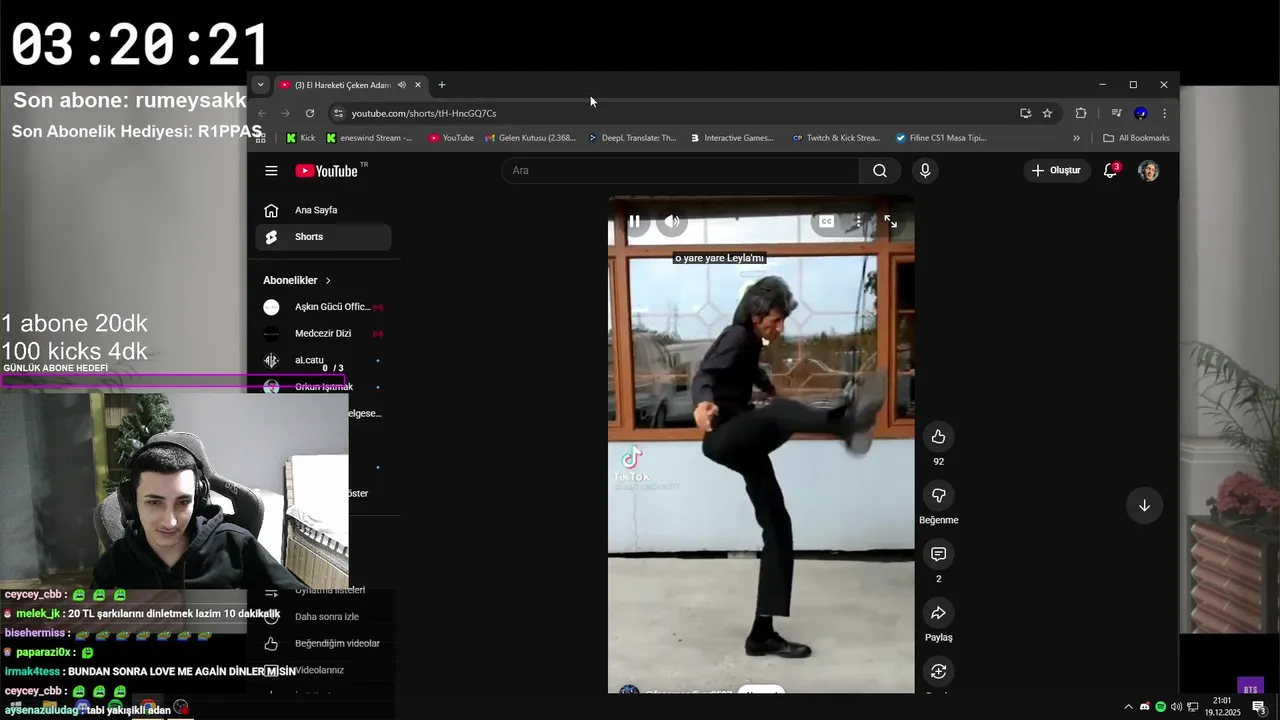Expand the Abonelikler section
Viewport: 1280px width, 720px height.
297,280
